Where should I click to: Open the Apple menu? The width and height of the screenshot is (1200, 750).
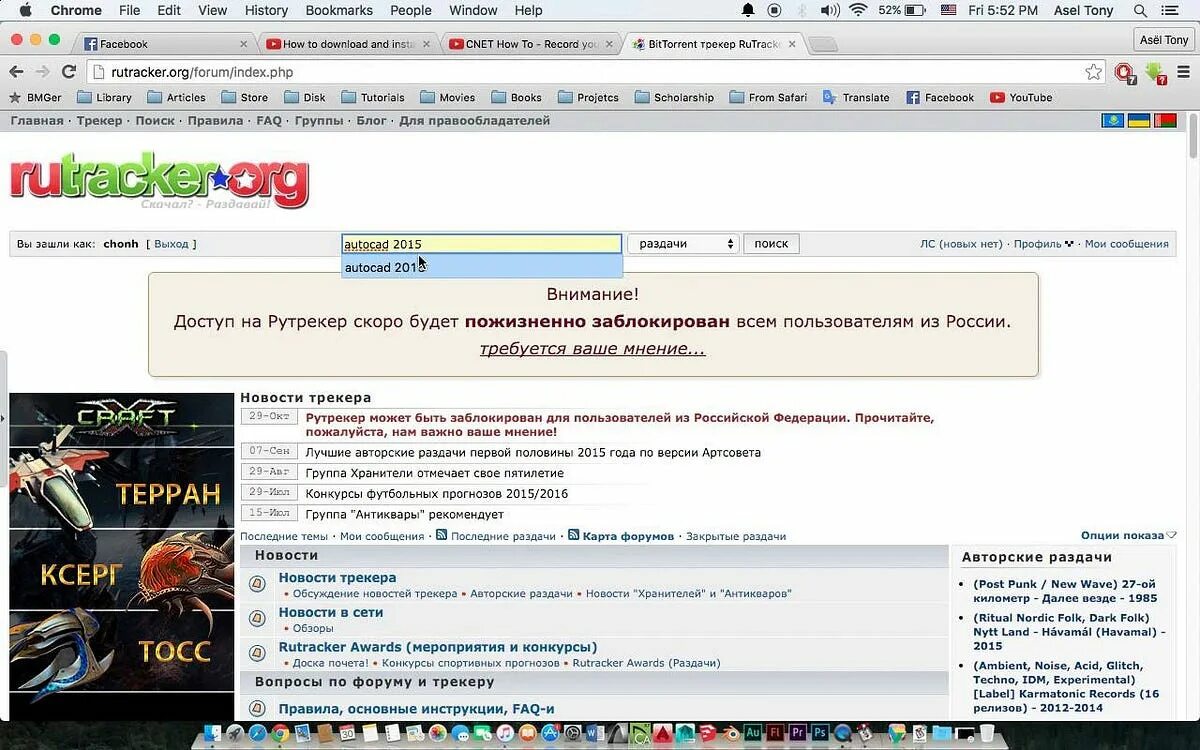point(25,10)
